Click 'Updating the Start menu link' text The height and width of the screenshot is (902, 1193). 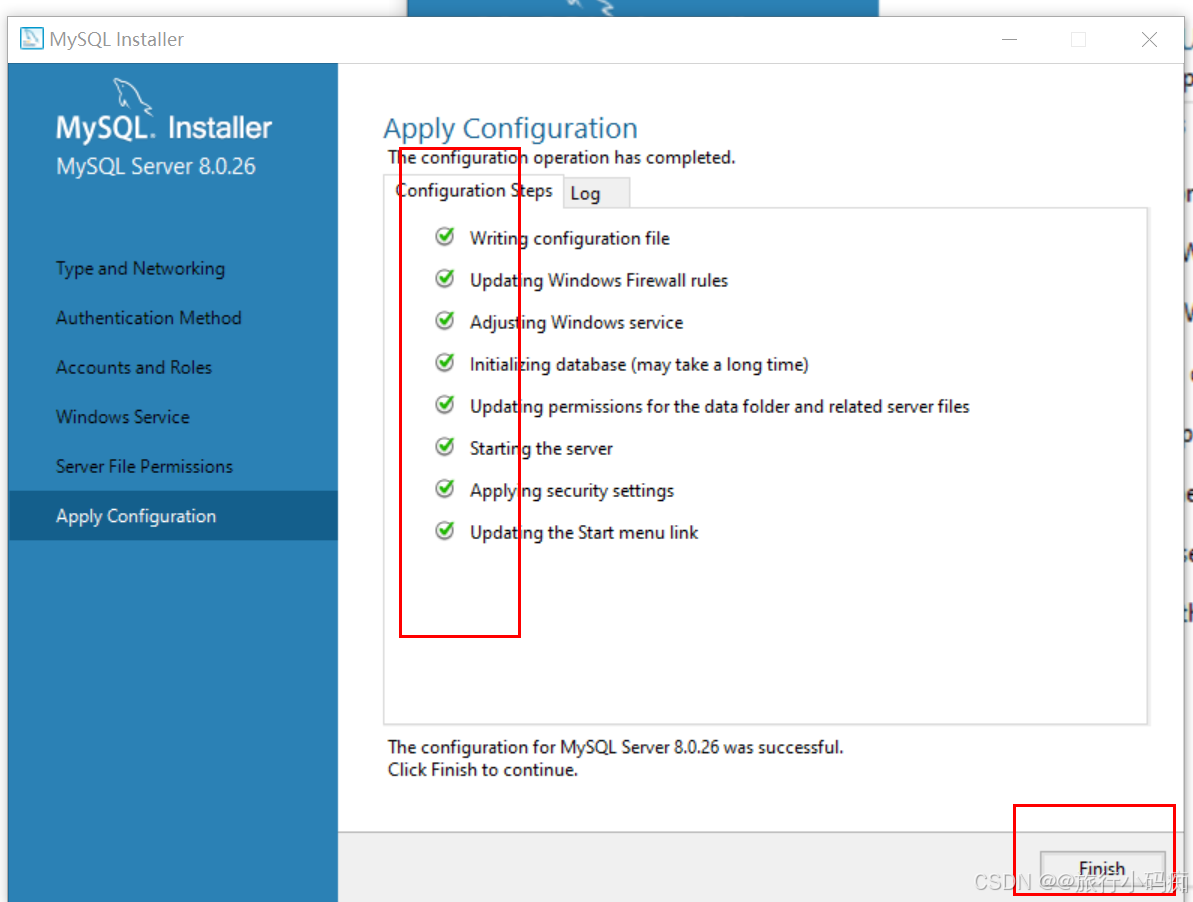point(584,532)
